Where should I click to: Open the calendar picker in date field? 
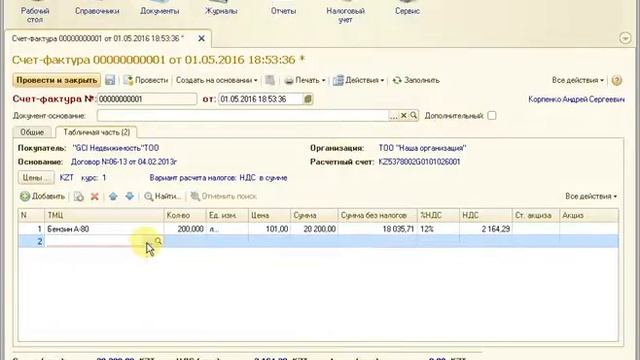click(308, 99)
